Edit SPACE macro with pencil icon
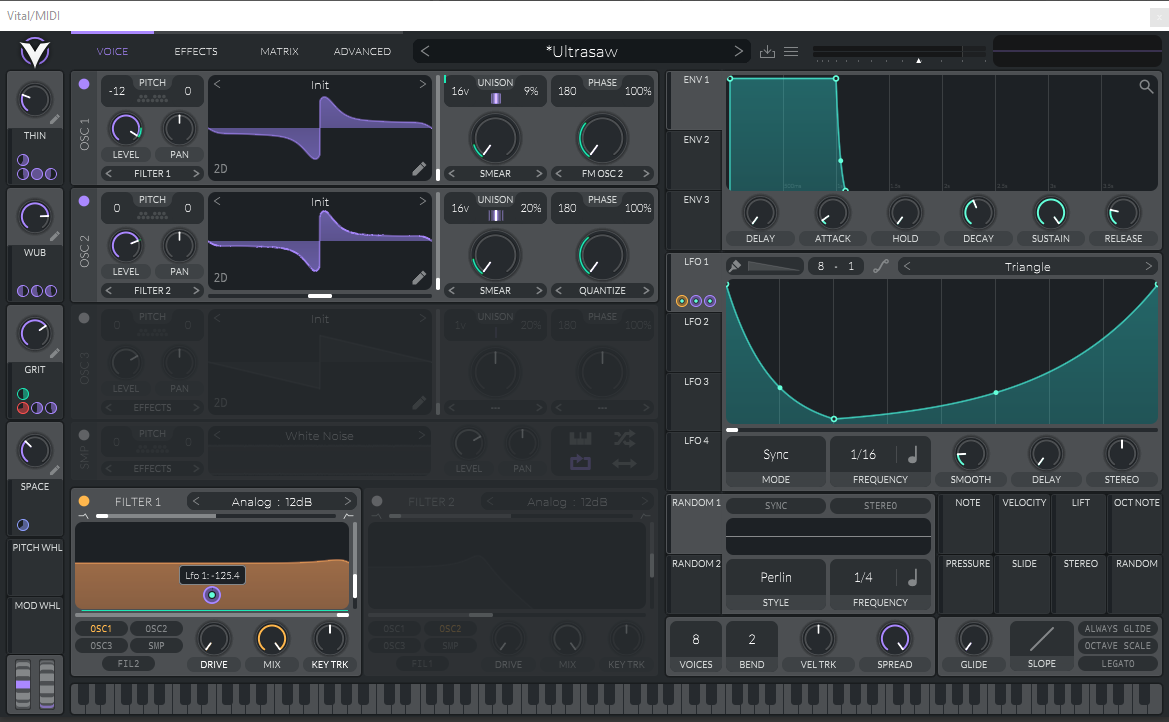The height and width of the screenshot is (722, 1169). (x=54, y=471)
